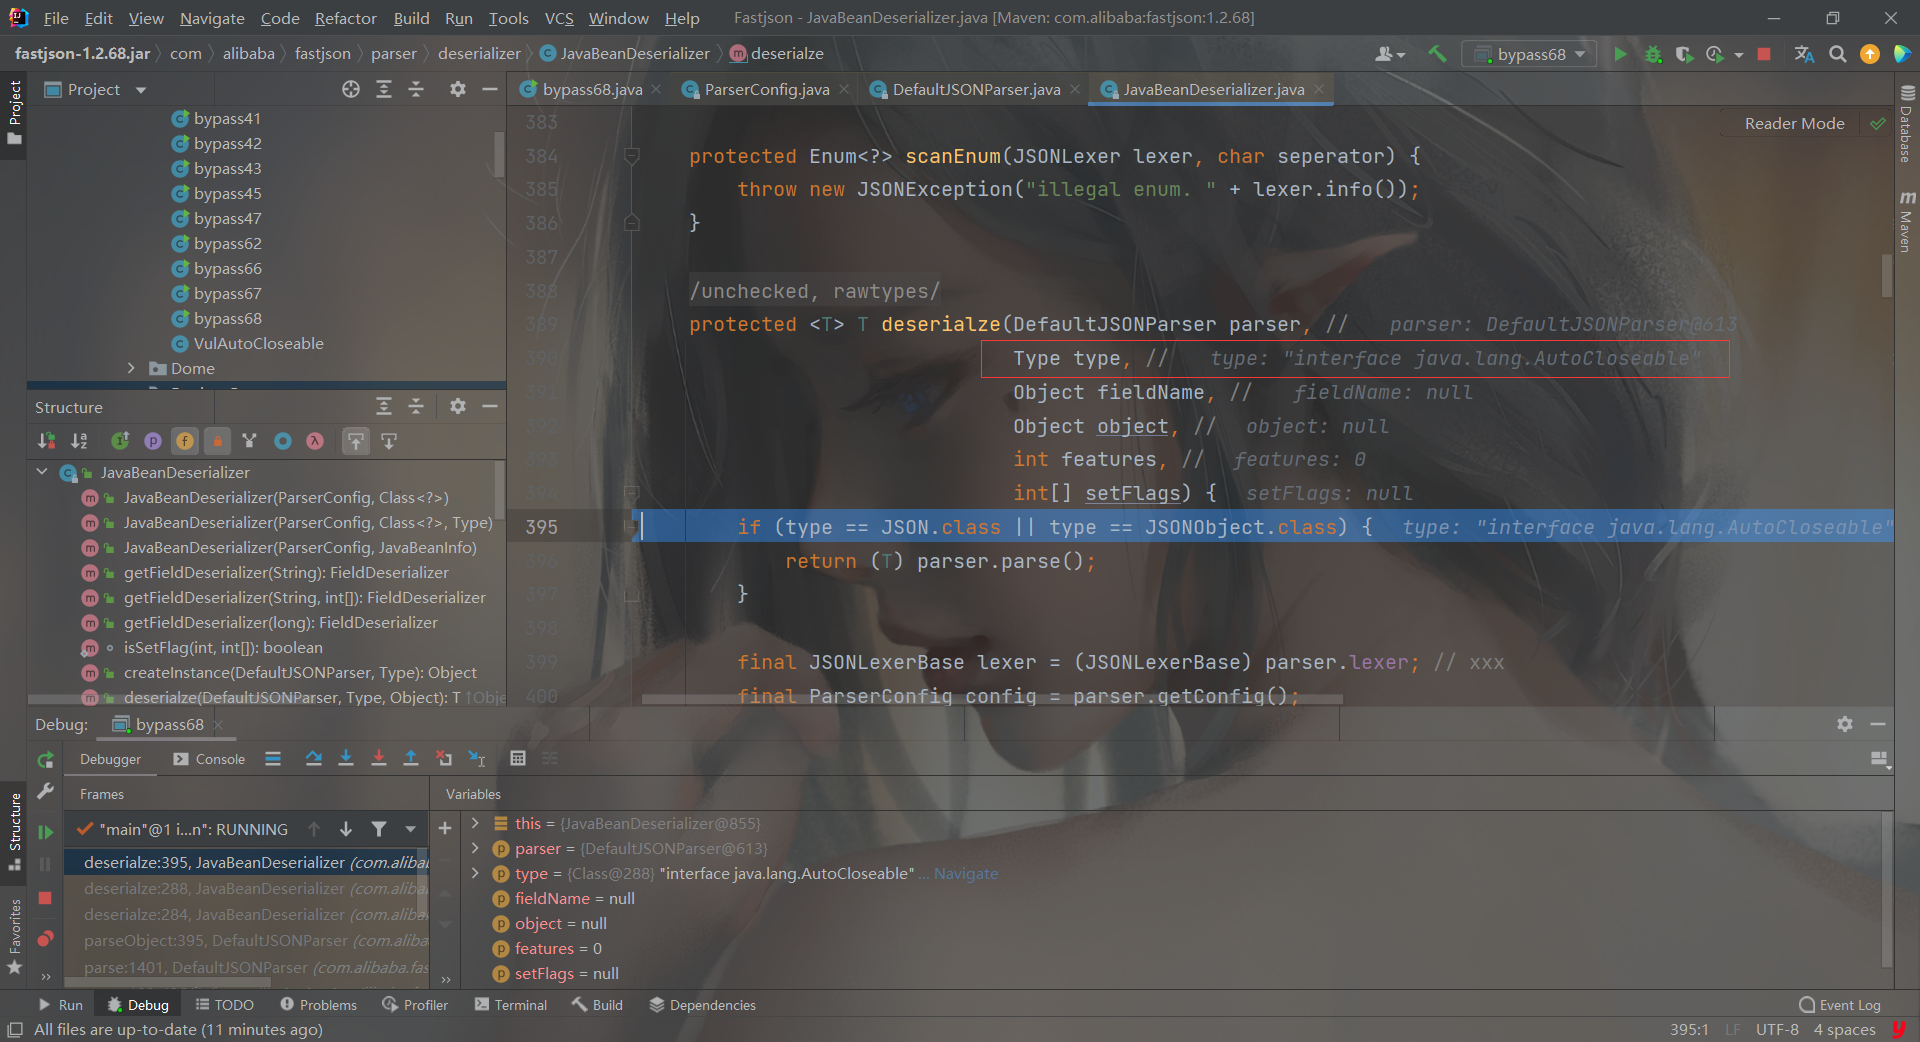Switch to ParserConfig.java tab

coord(766,89)
